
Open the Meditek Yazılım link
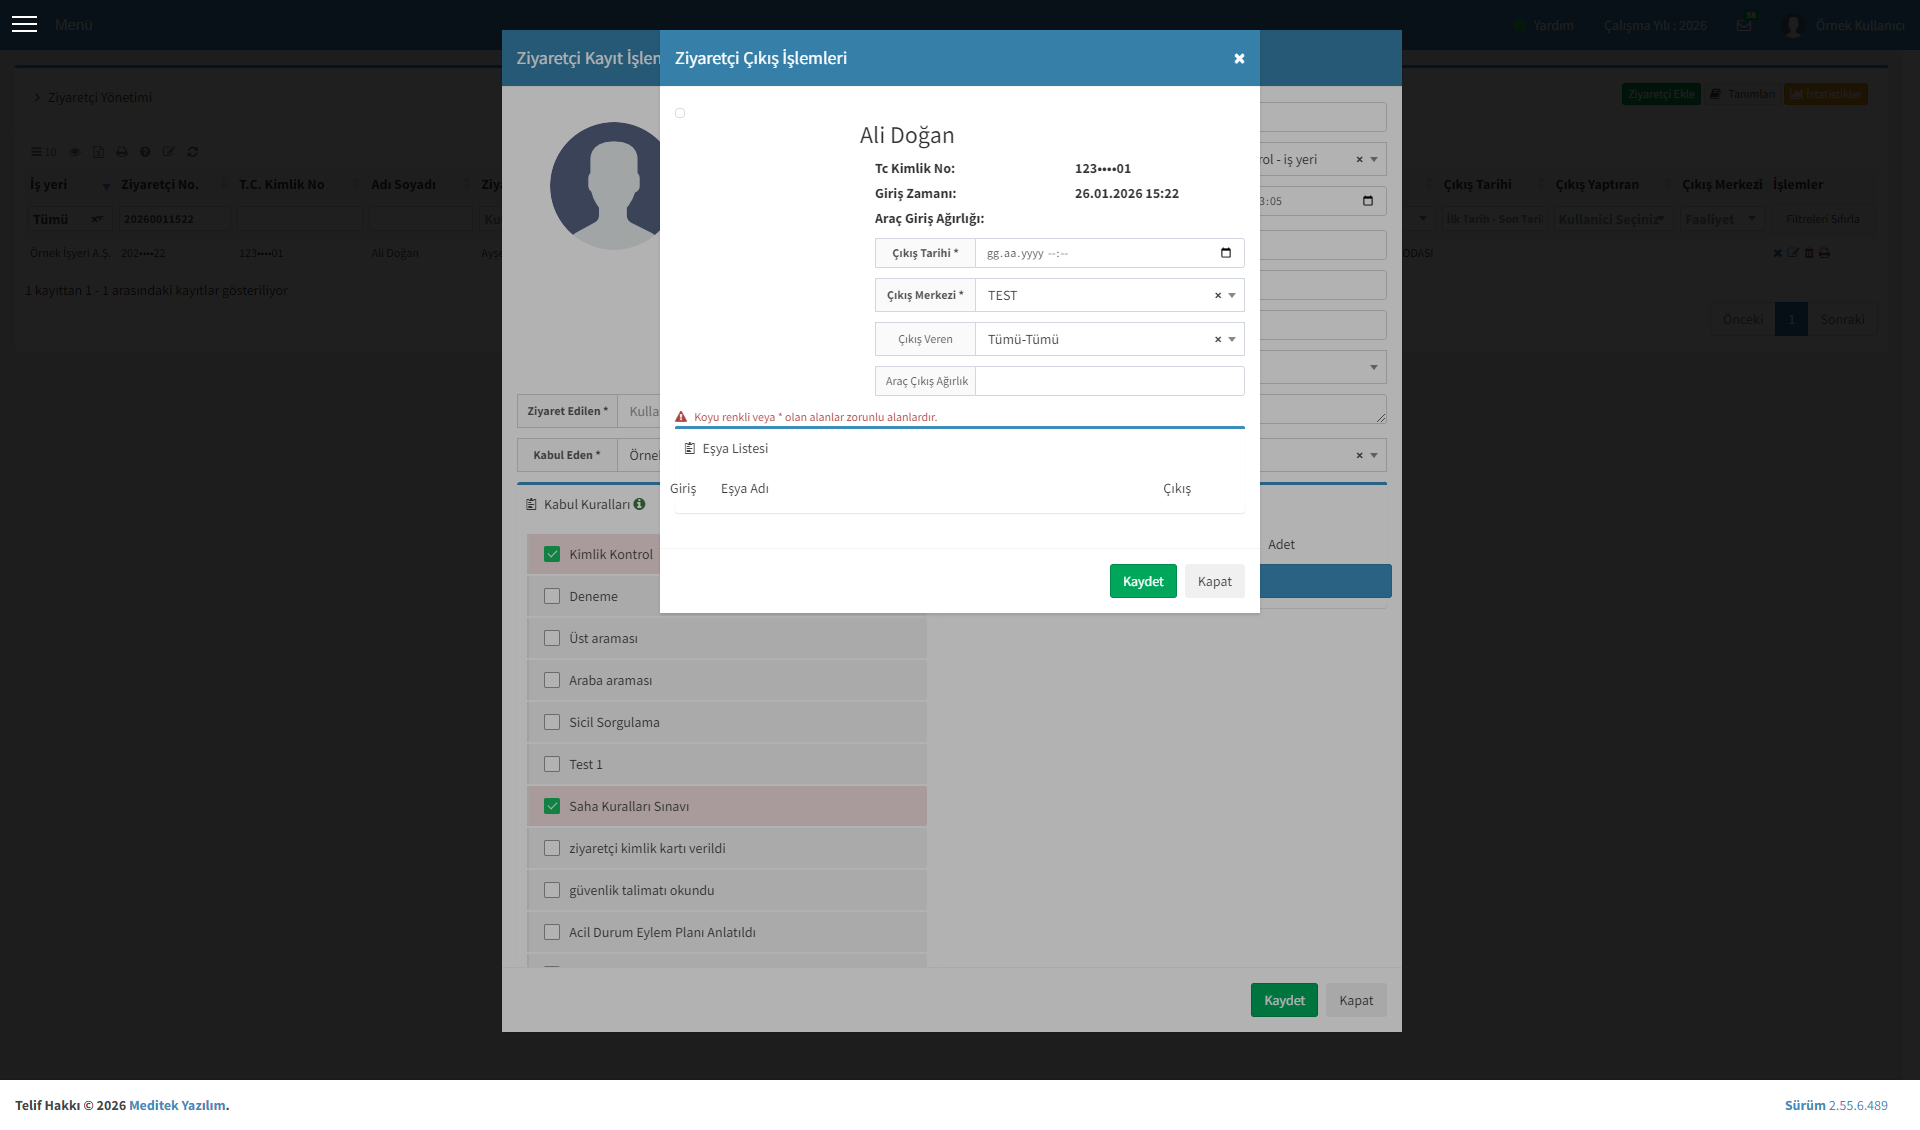pyautogui.click(x=177, y=1105)
